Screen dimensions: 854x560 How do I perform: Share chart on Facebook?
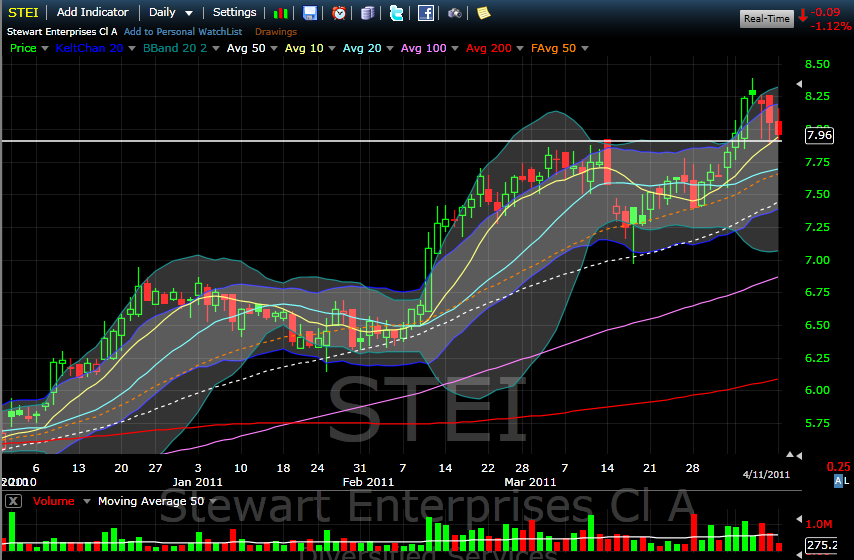(425, 13)
